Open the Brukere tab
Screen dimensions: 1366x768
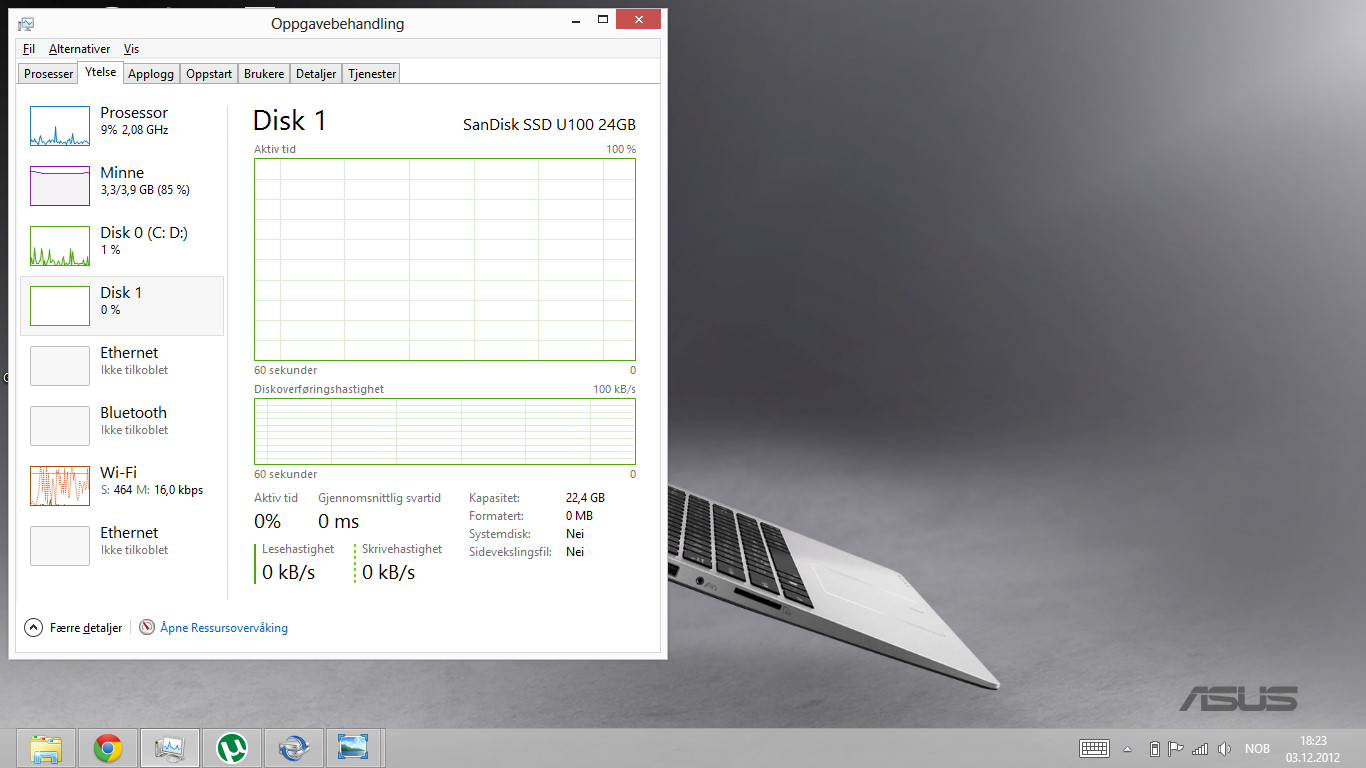click(x=264, y=74)
